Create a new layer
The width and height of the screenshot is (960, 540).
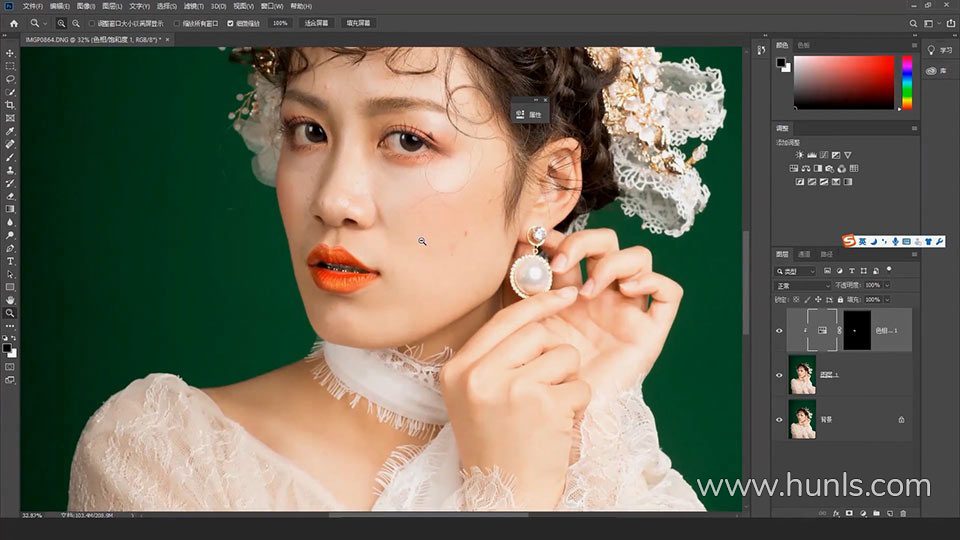click(890, 513)
